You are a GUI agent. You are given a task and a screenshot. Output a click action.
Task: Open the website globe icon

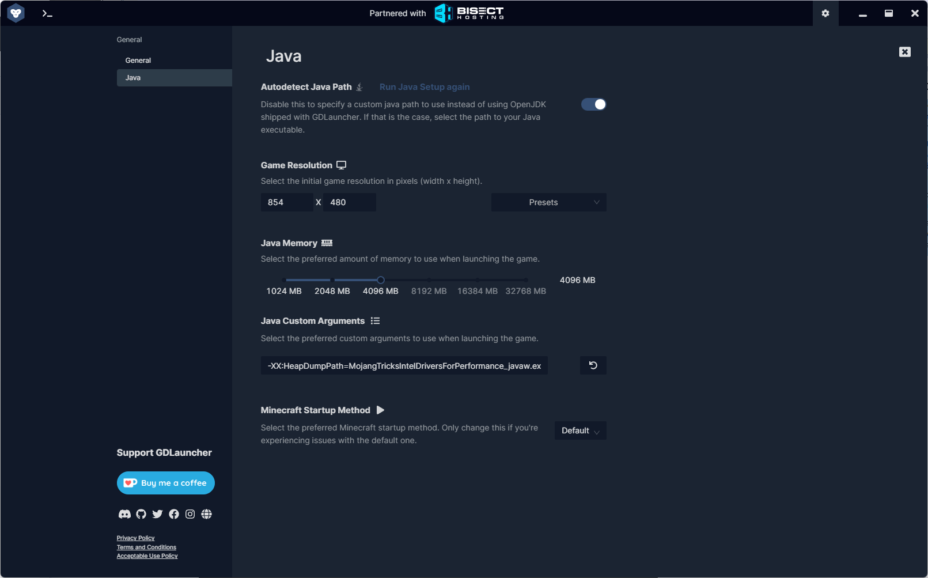(x=206, y=514)
